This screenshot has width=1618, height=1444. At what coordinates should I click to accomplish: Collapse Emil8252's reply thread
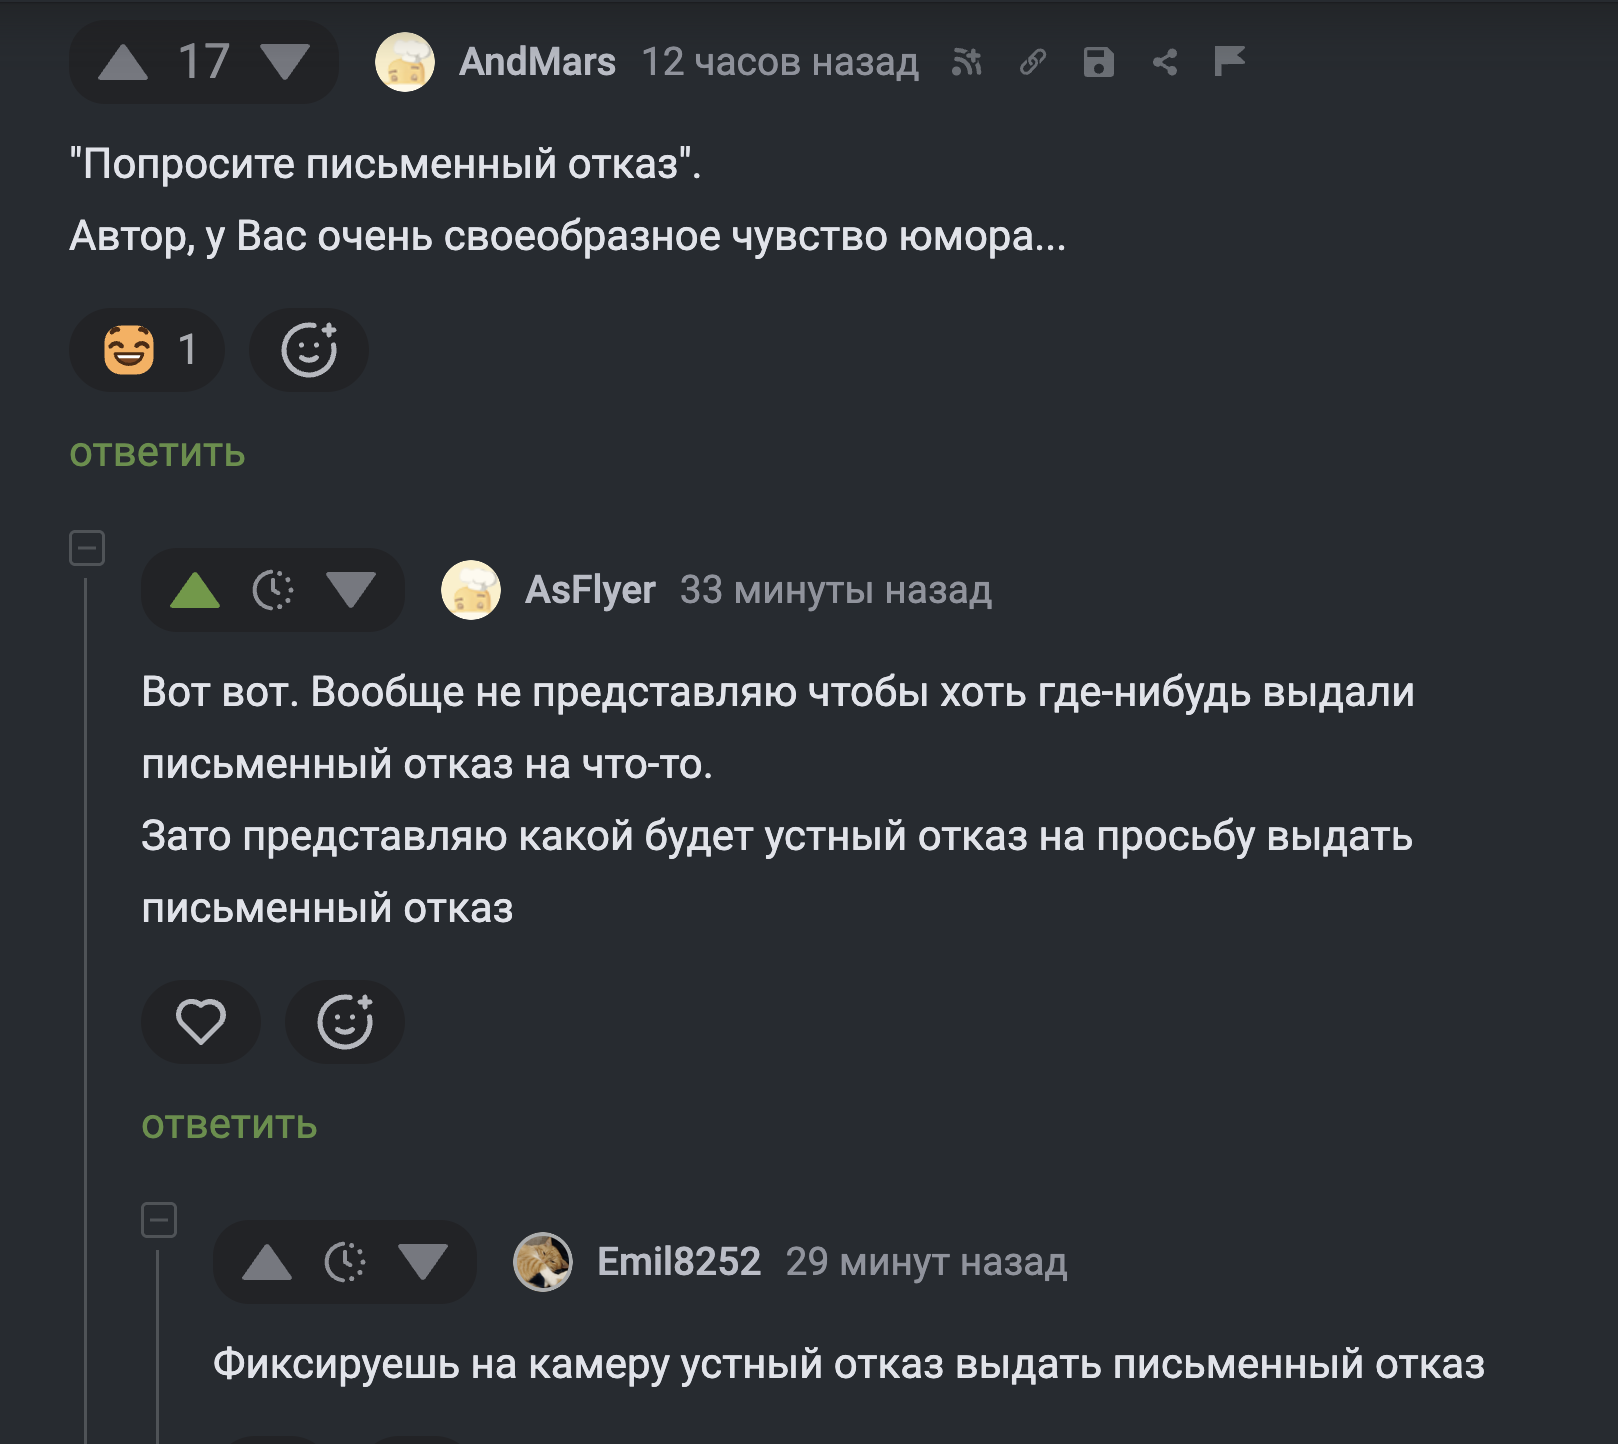(x=159, y=1220)
